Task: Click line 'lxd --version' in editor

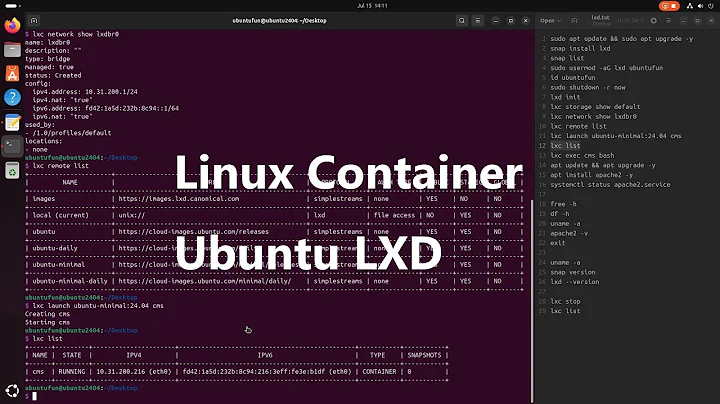Action: [x=574, y=282]
